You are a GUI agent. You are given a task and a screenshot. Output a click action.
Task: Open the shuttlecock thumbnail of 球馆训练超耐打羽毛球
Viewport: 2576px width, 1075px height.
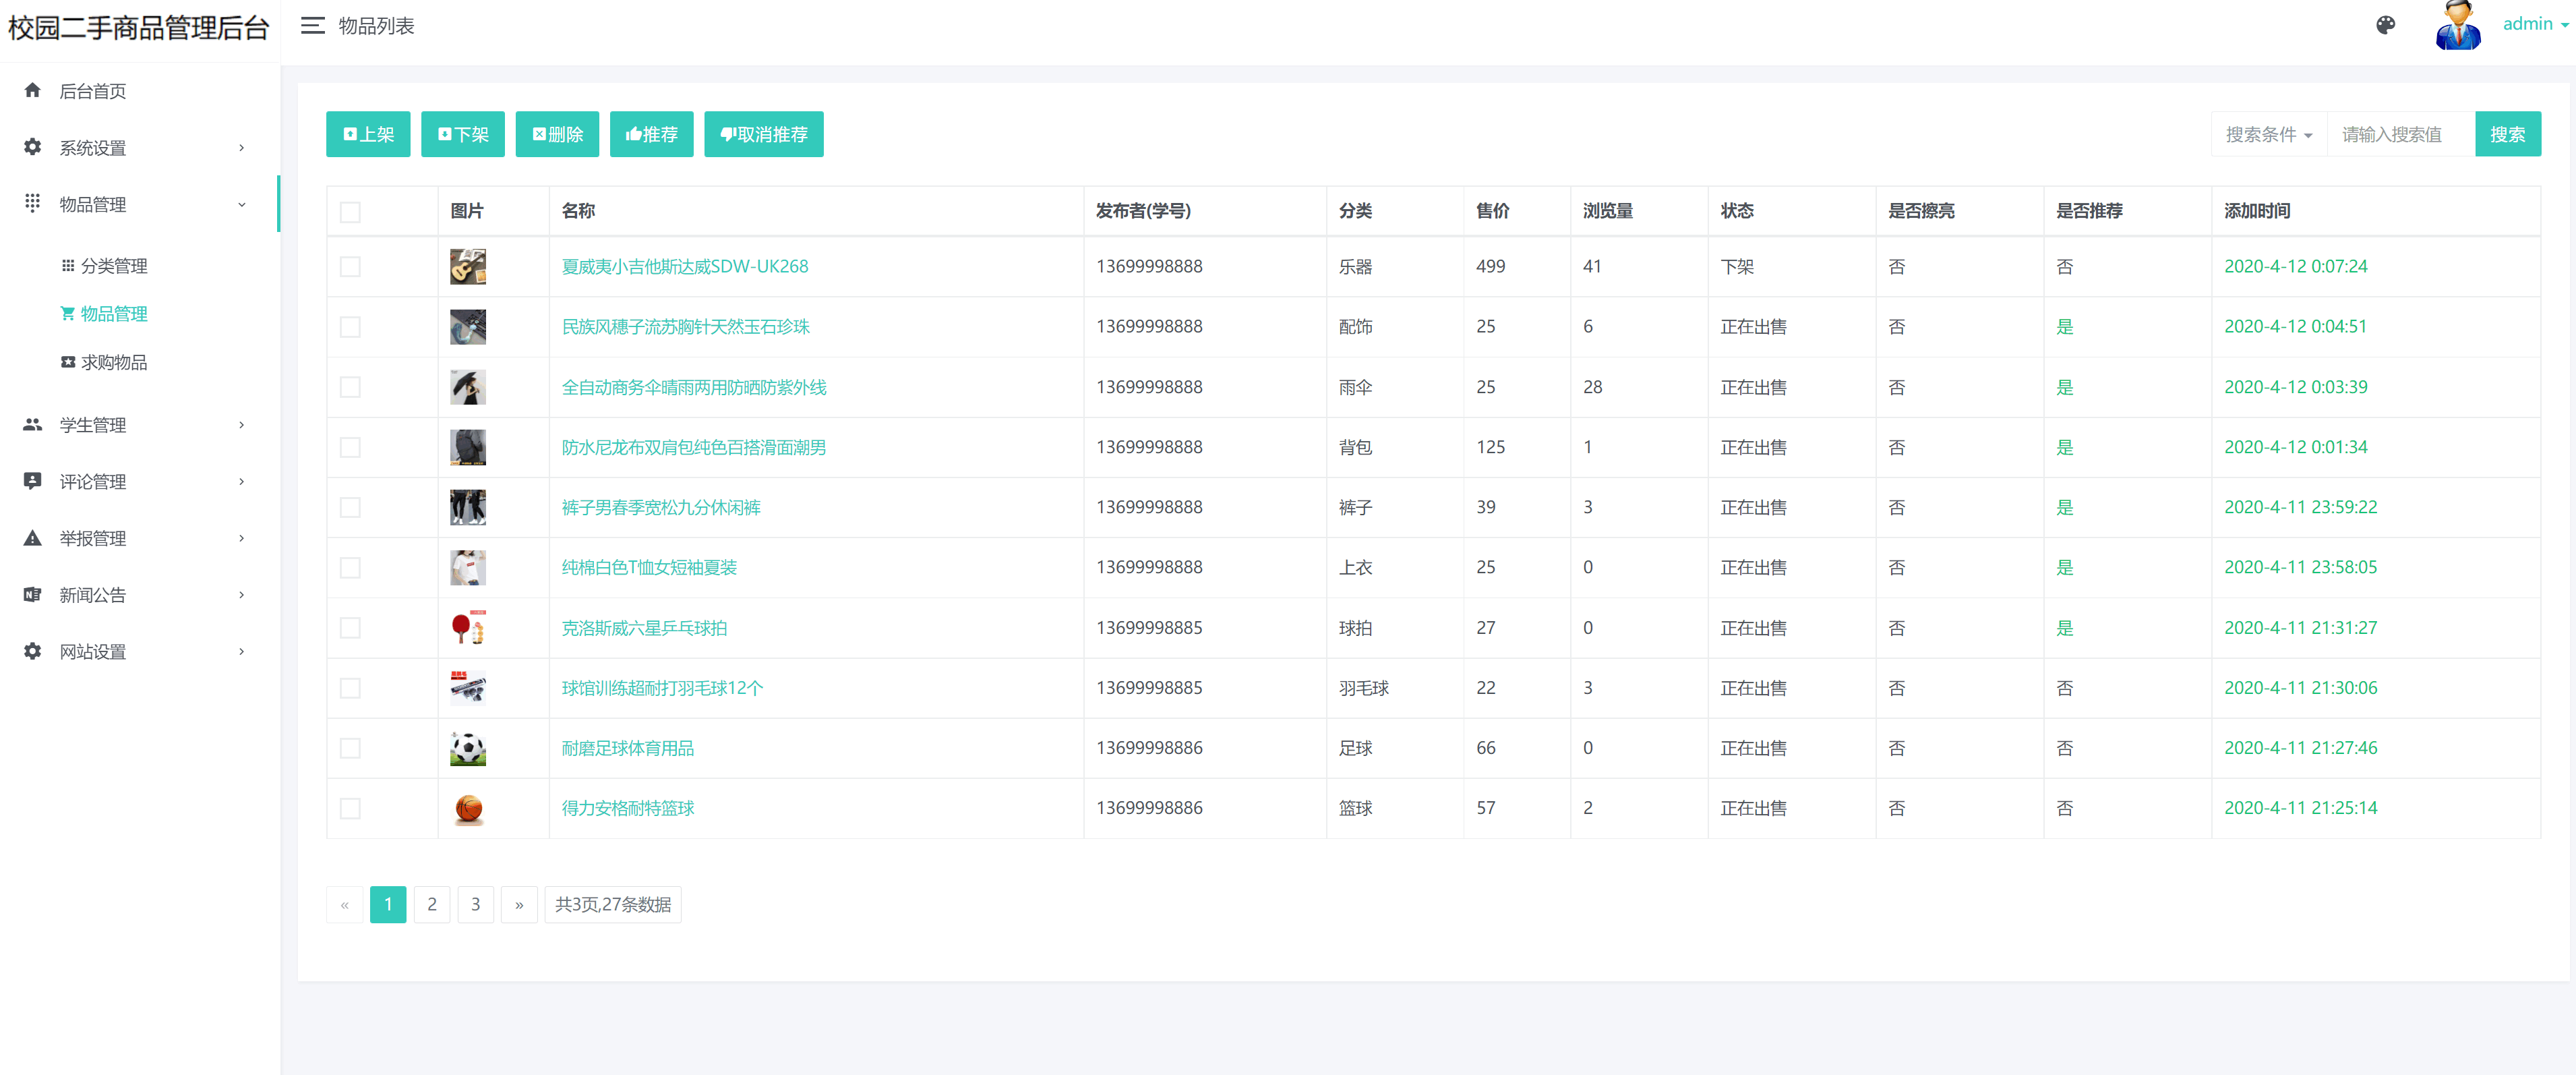point(468,688)
